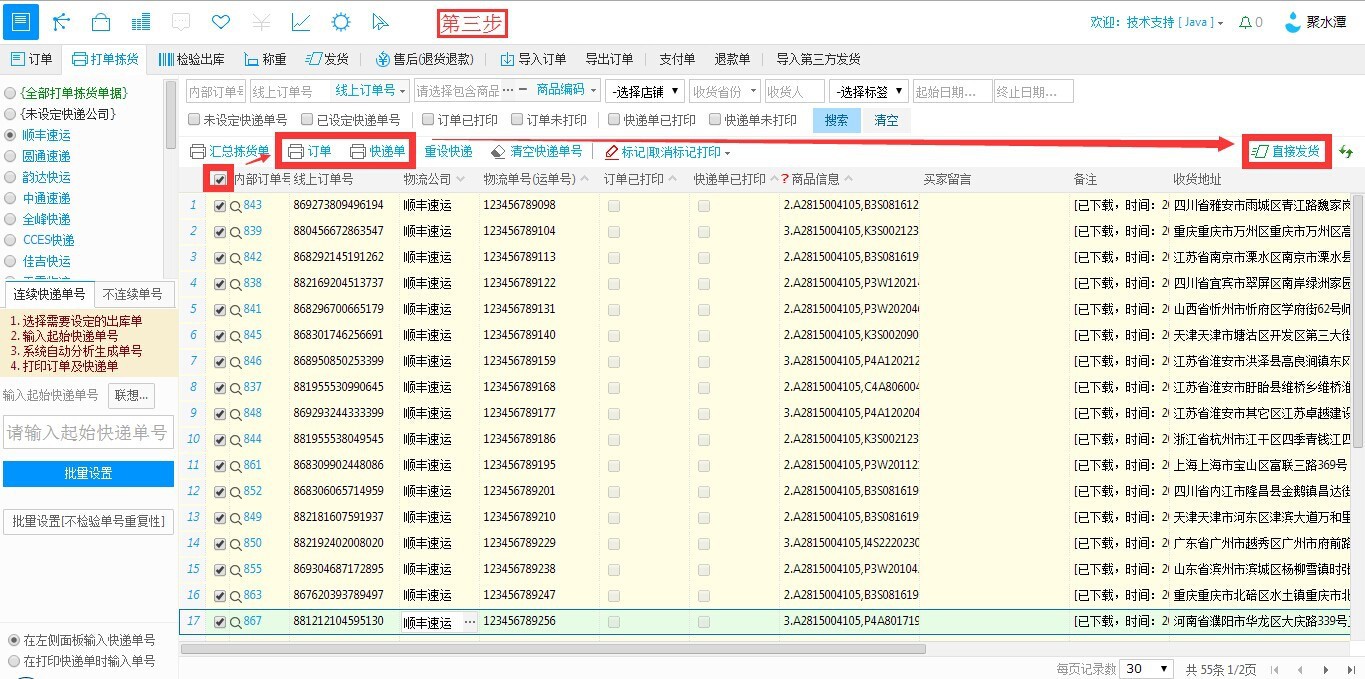
Task: Click magnifier icon for order 843
Action: (236, 205)
